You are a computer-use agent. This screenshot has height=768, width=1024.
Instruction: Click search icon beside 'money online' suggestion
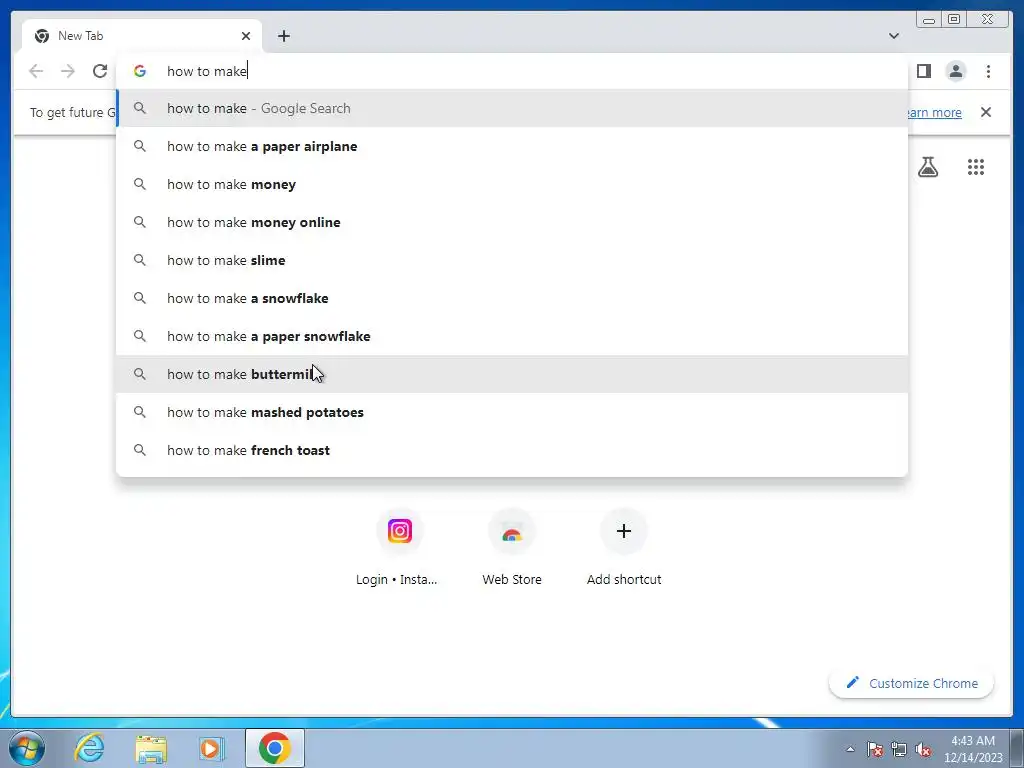(140, 222)
